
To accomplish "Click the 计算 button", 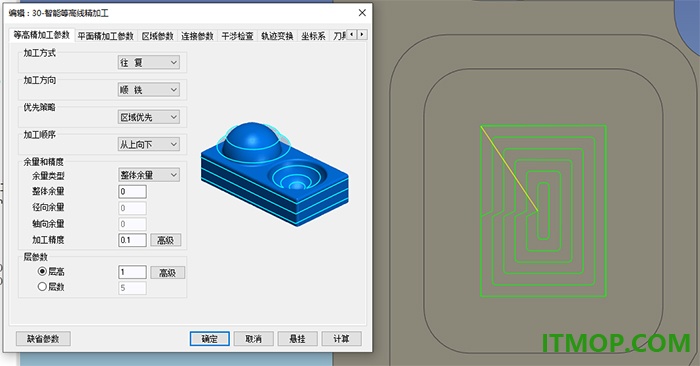I will [x=342, y=339].
